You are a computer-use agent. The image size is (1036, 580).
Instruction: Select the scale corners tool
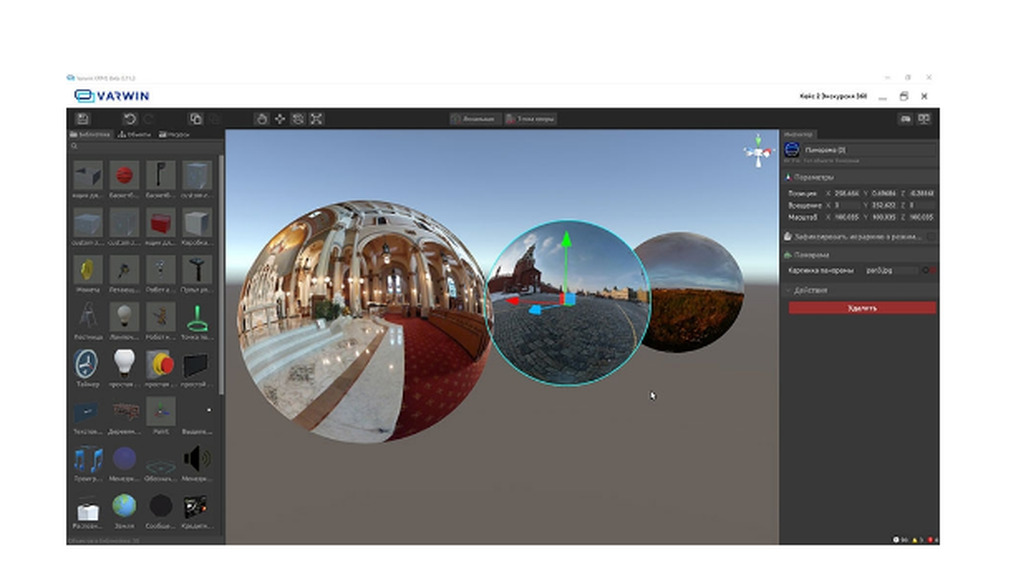[316, 119]
